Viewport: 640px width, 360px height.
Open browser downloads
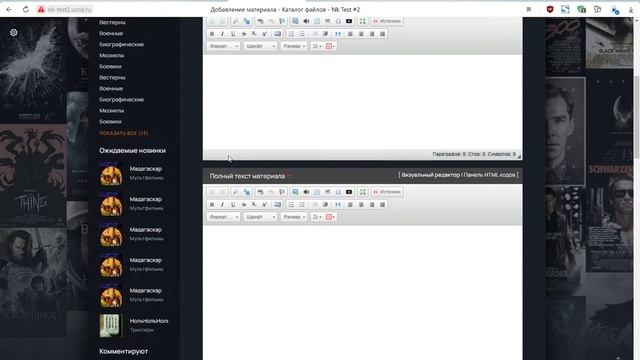tap(631, 9)
